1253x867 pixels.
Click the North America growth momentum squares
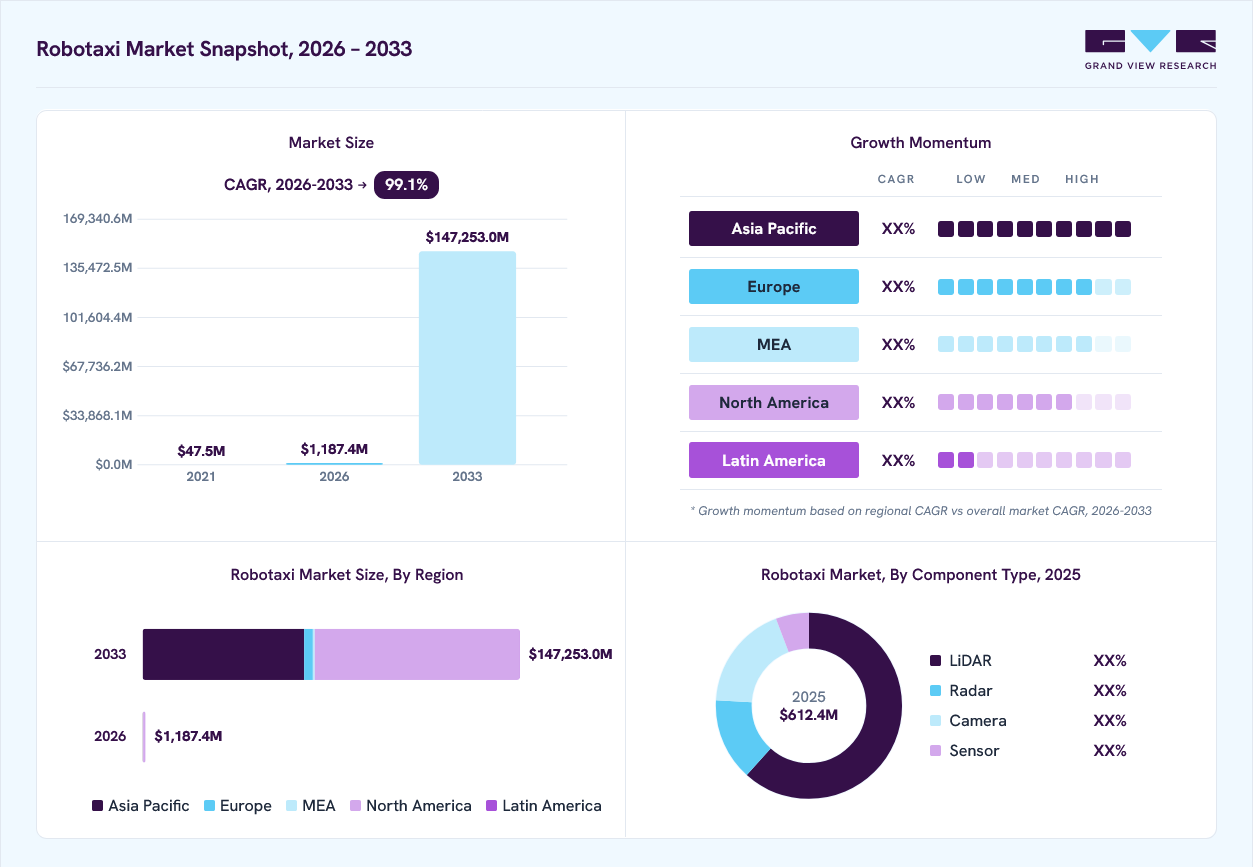[x=1034, y=403]
